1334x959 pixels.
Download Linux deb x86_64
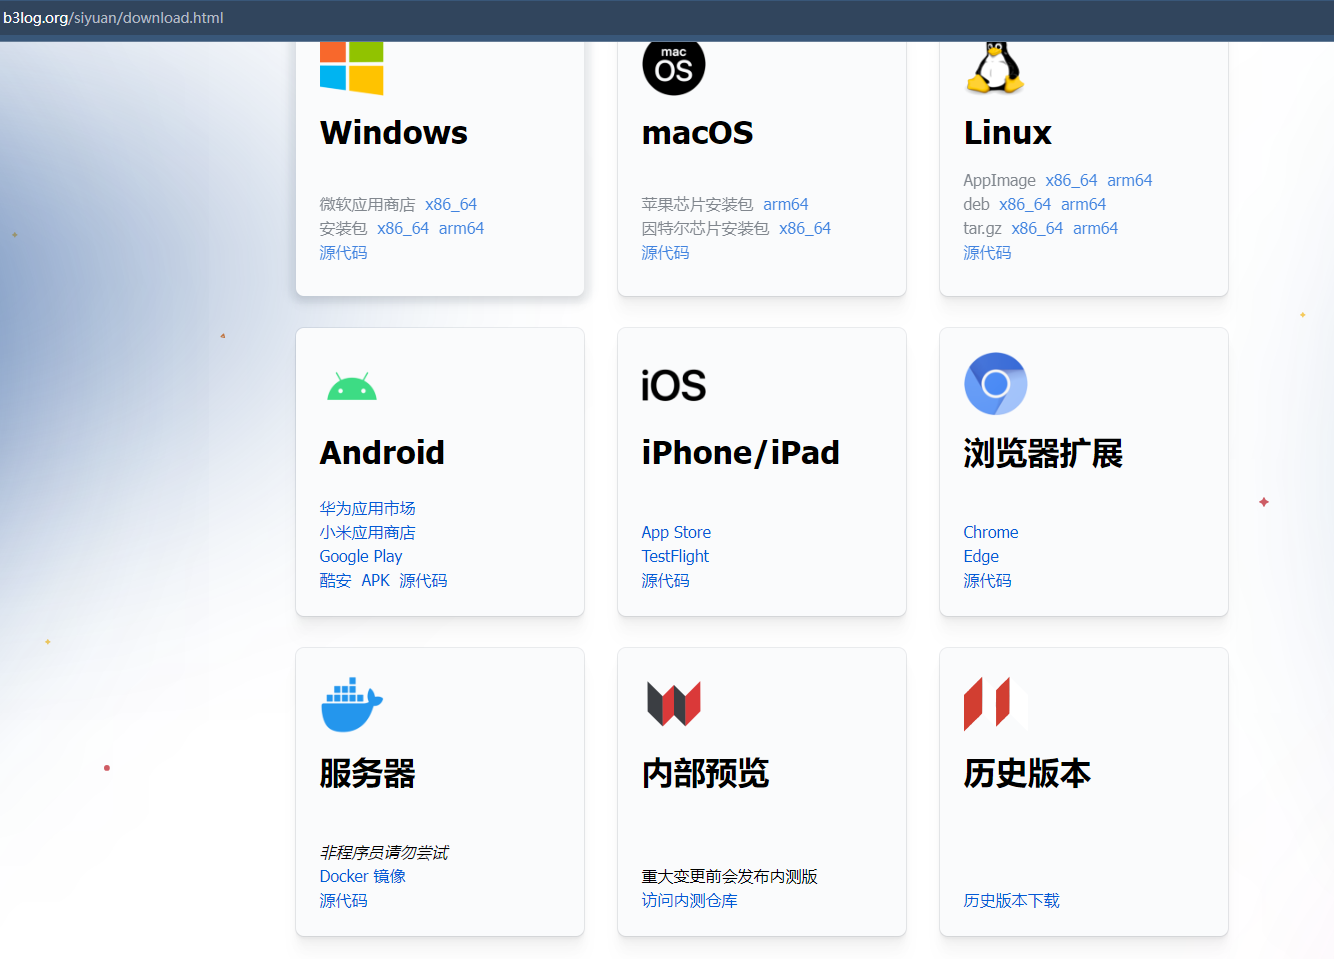pyautogui.click(x=1025, y=204)
